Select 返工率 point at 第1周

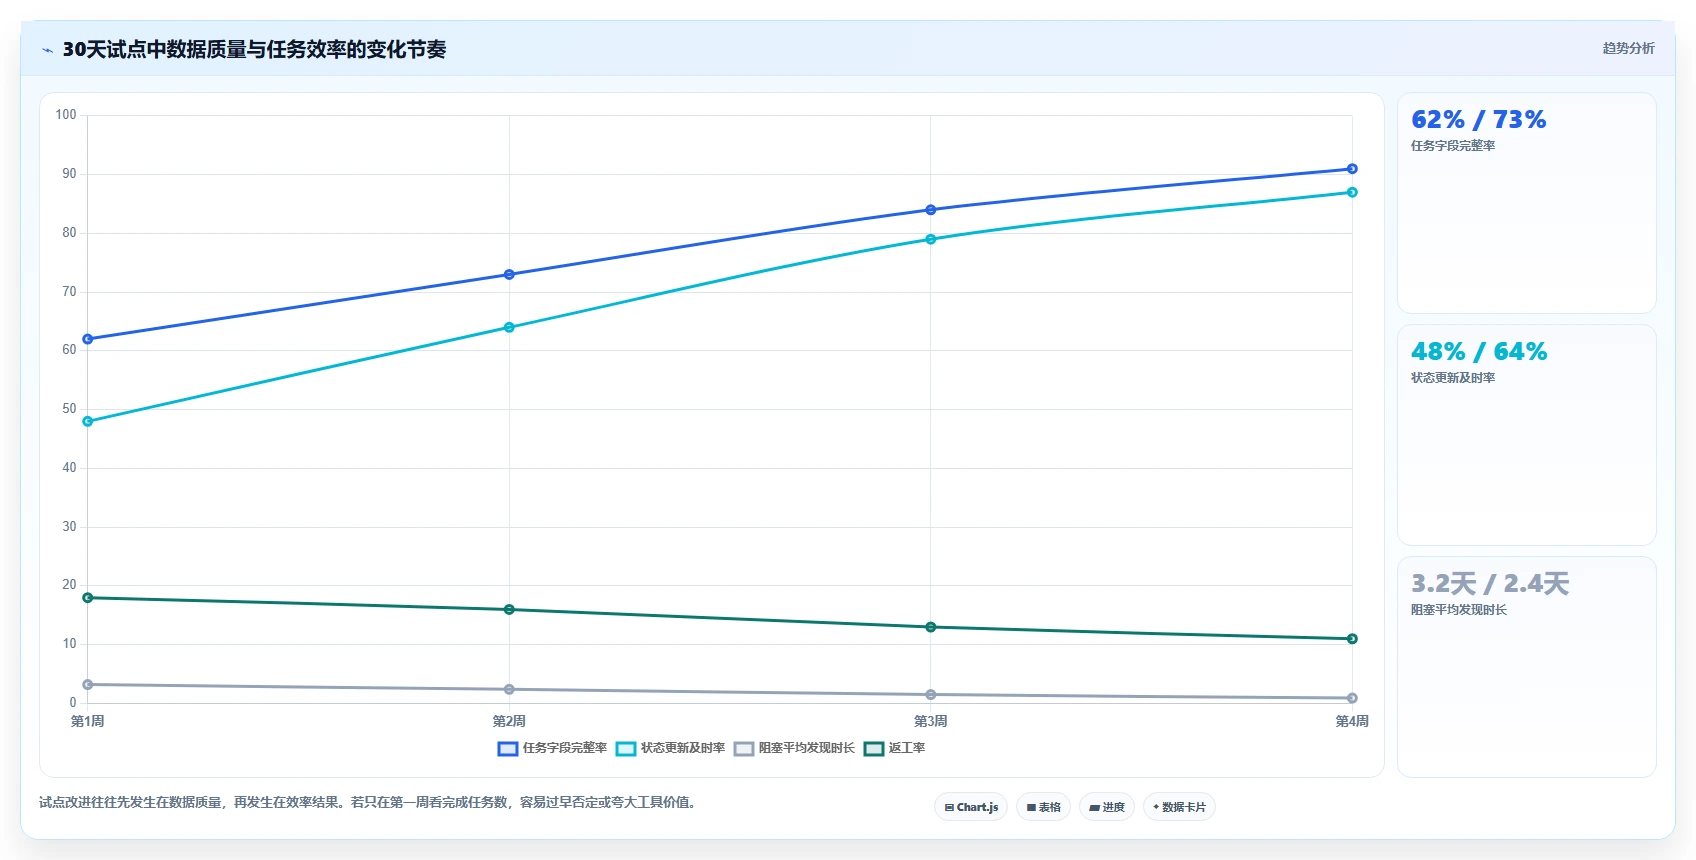(88, 598)
